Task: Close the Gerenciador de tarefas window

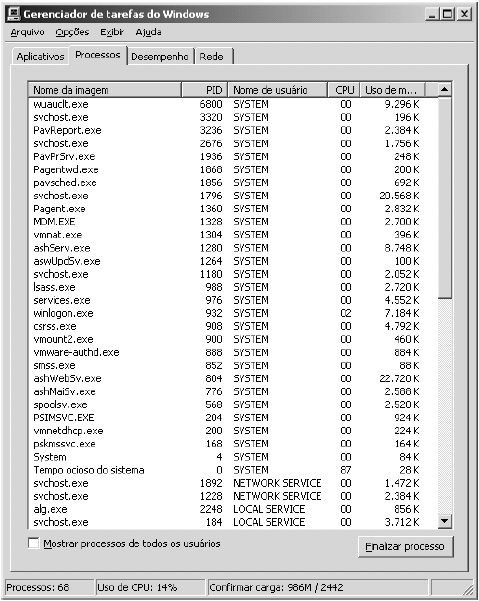Action: [x=464, y=14]
